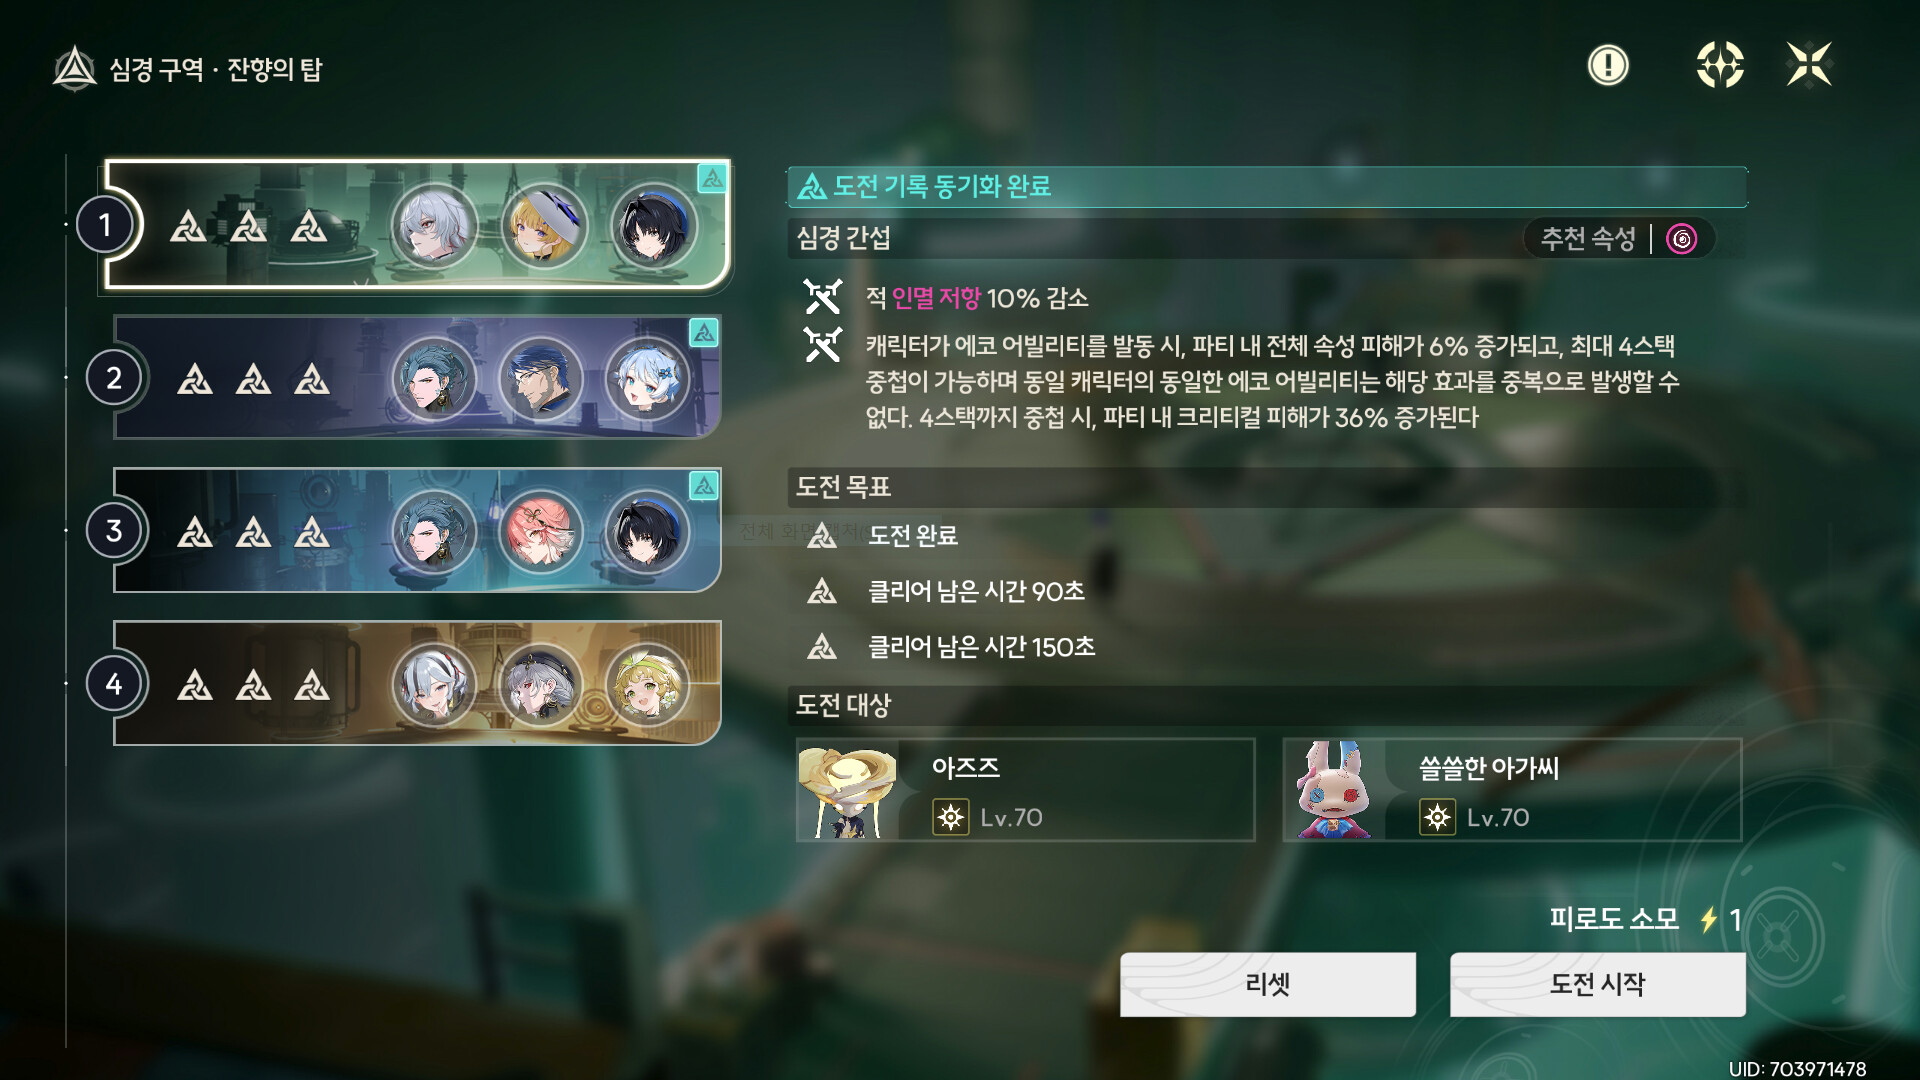Viewport: 1920px width, 1080px height.
Task: Select floor 4 stage entry
Action: point(418,683)
